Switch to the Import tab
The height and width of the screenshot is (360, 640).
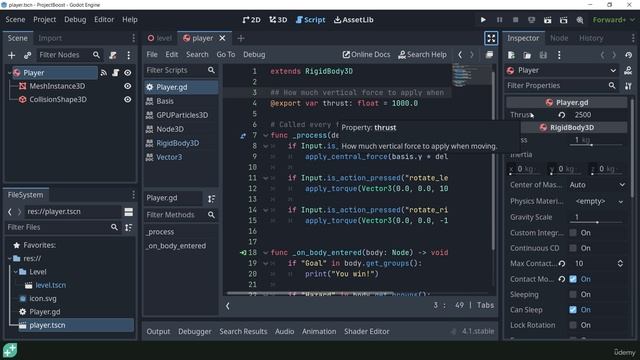50,38
